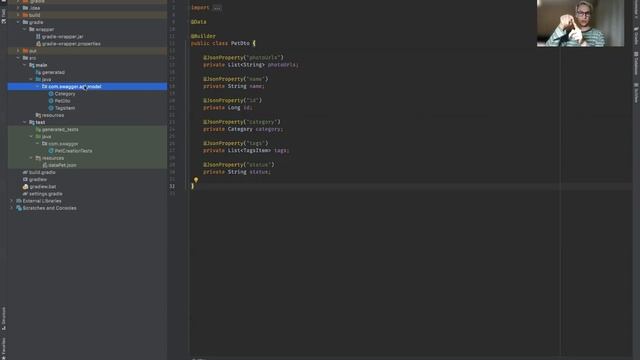Open the Gradle tool window tab
Screen dimensions: 640x360
click(636, 36)
